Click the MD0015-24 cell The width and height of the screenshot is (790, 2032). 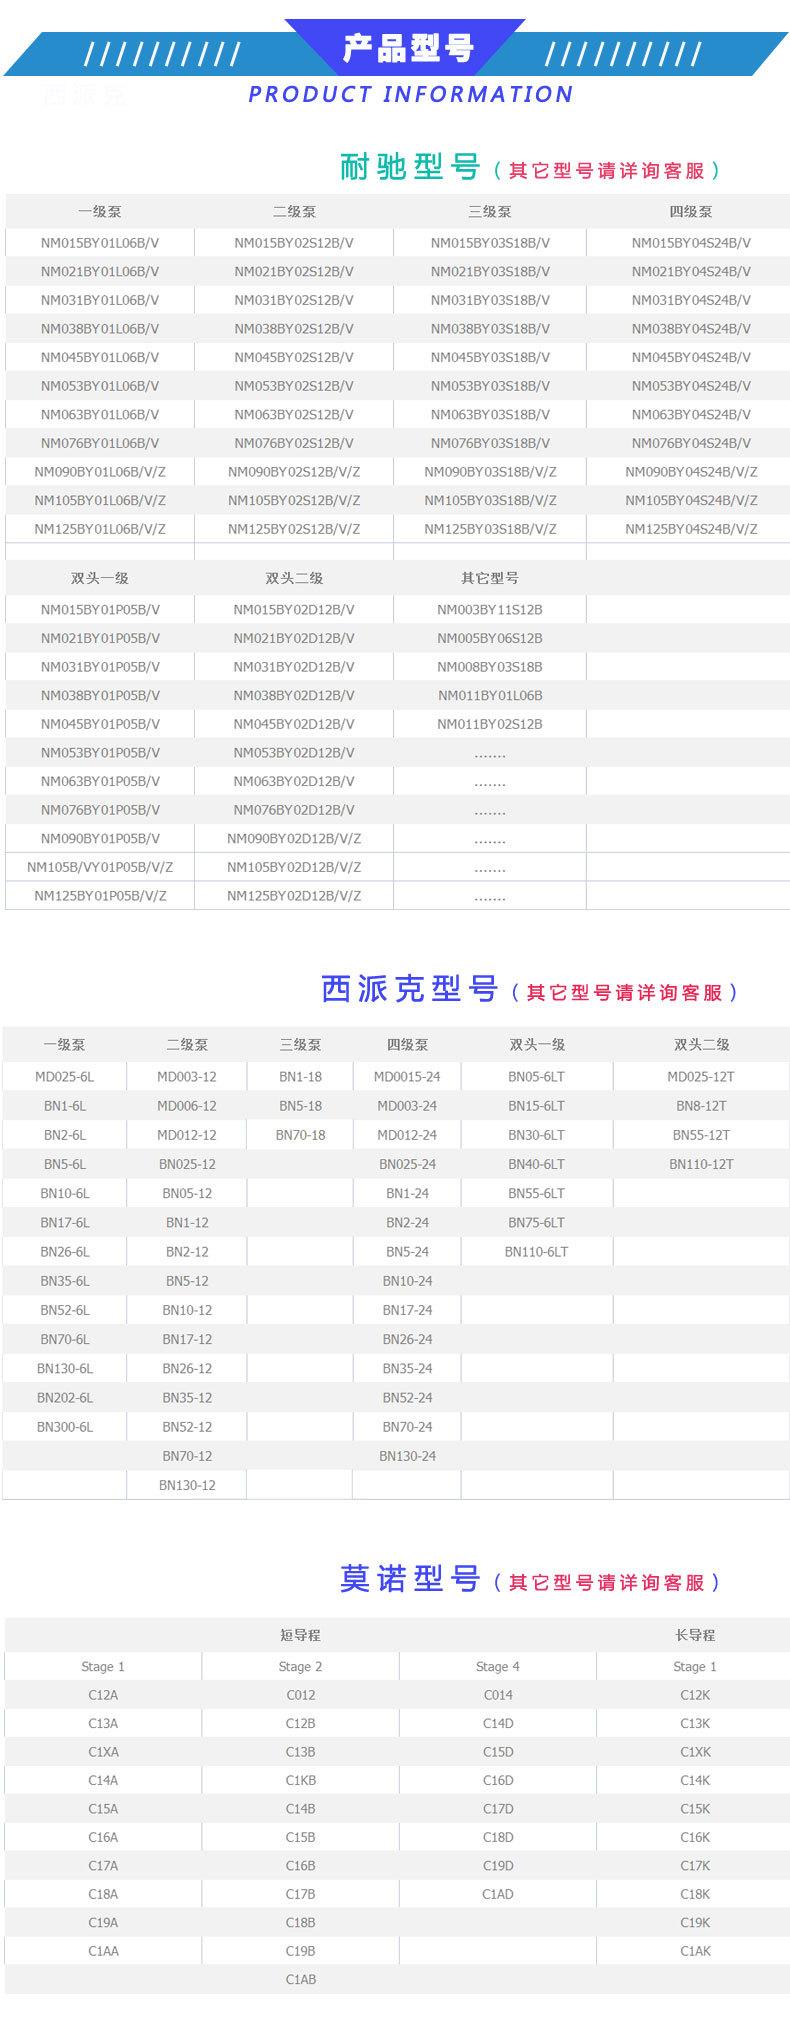(x=407, y=1077)
